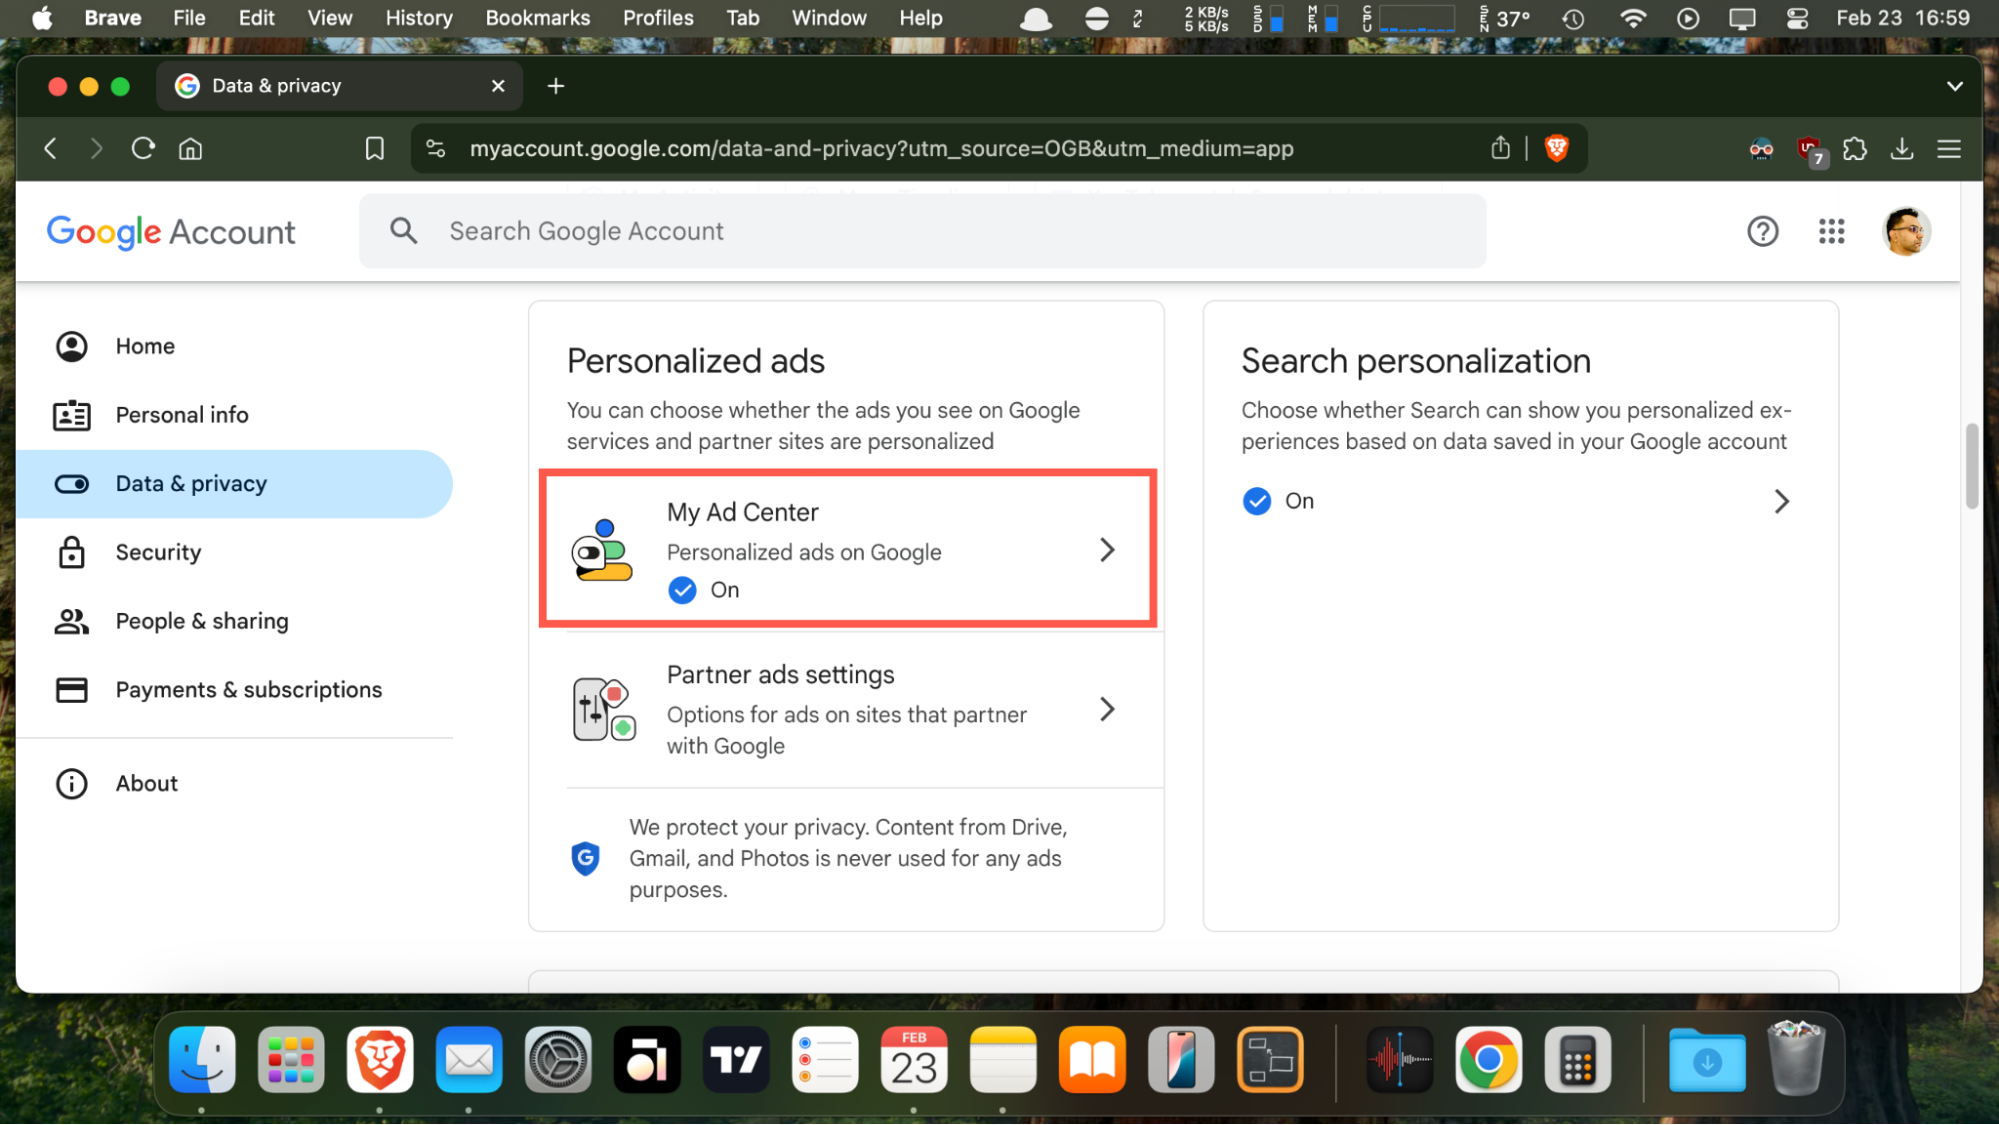
Task: Open the Bookmarks menu
Action: (537, 18)
